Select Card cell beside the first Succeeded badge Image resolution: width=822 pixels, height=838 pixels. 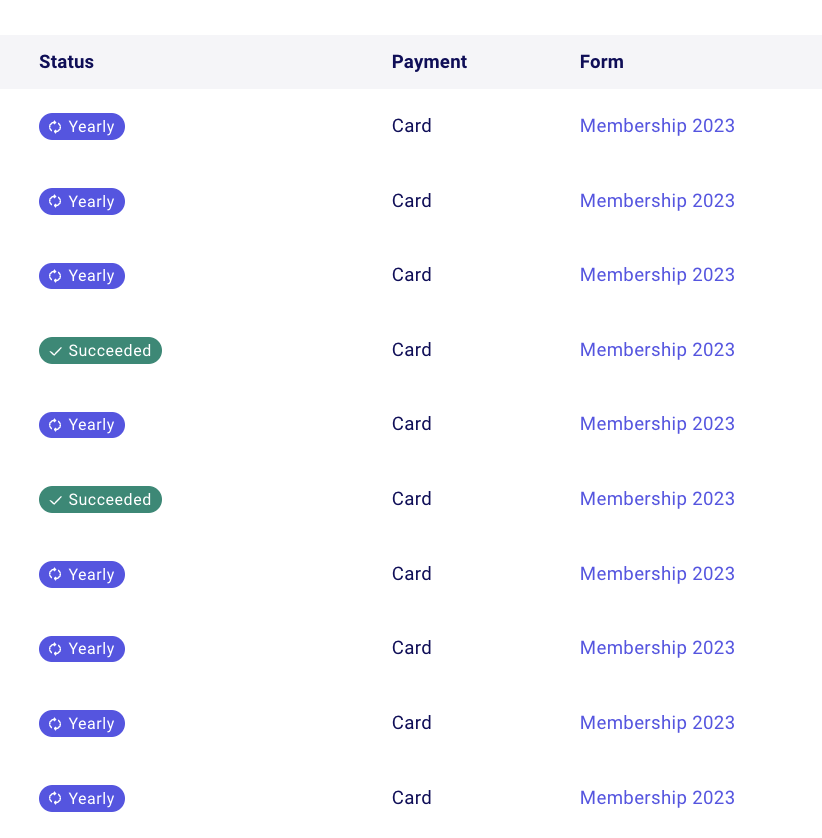click(412, 350)
